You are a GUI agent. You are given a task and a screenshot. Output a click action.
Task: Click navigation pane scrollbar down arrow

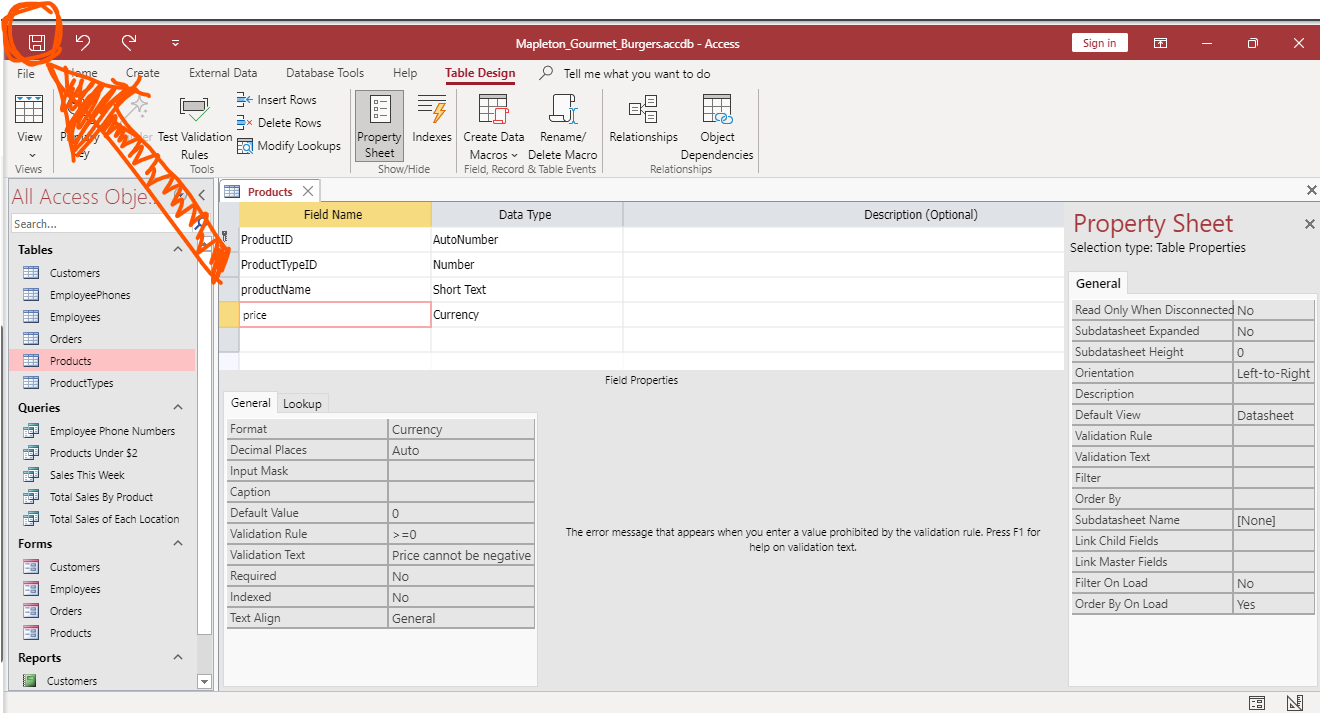click(x=205, y=682)
